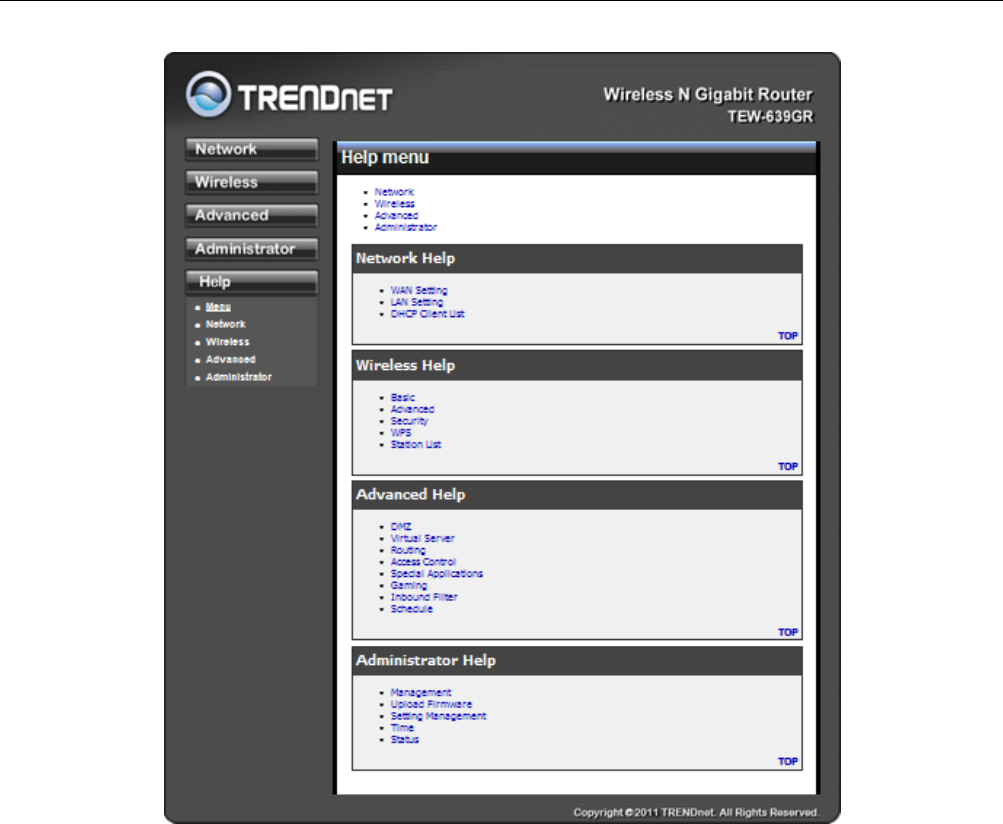
Task: Open LAN Setting help link
Action: 417,302
